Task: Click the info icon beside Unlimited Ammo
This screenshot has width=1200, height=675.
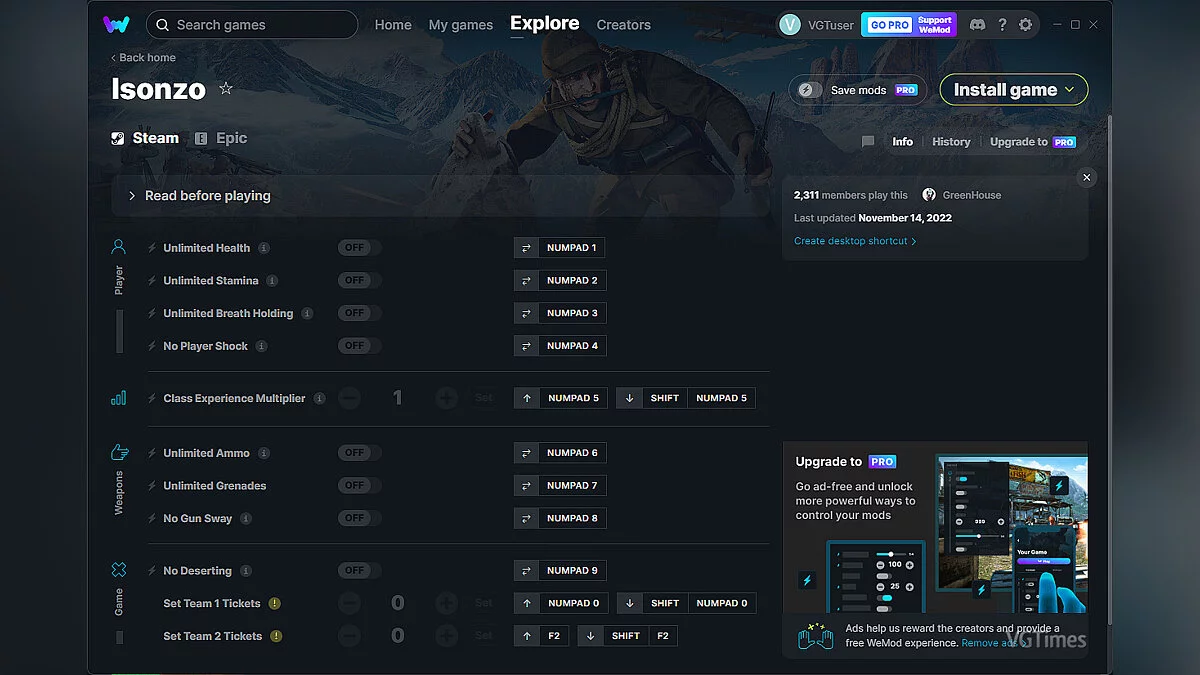Action: pyautogui.click(x=264, y=453)
